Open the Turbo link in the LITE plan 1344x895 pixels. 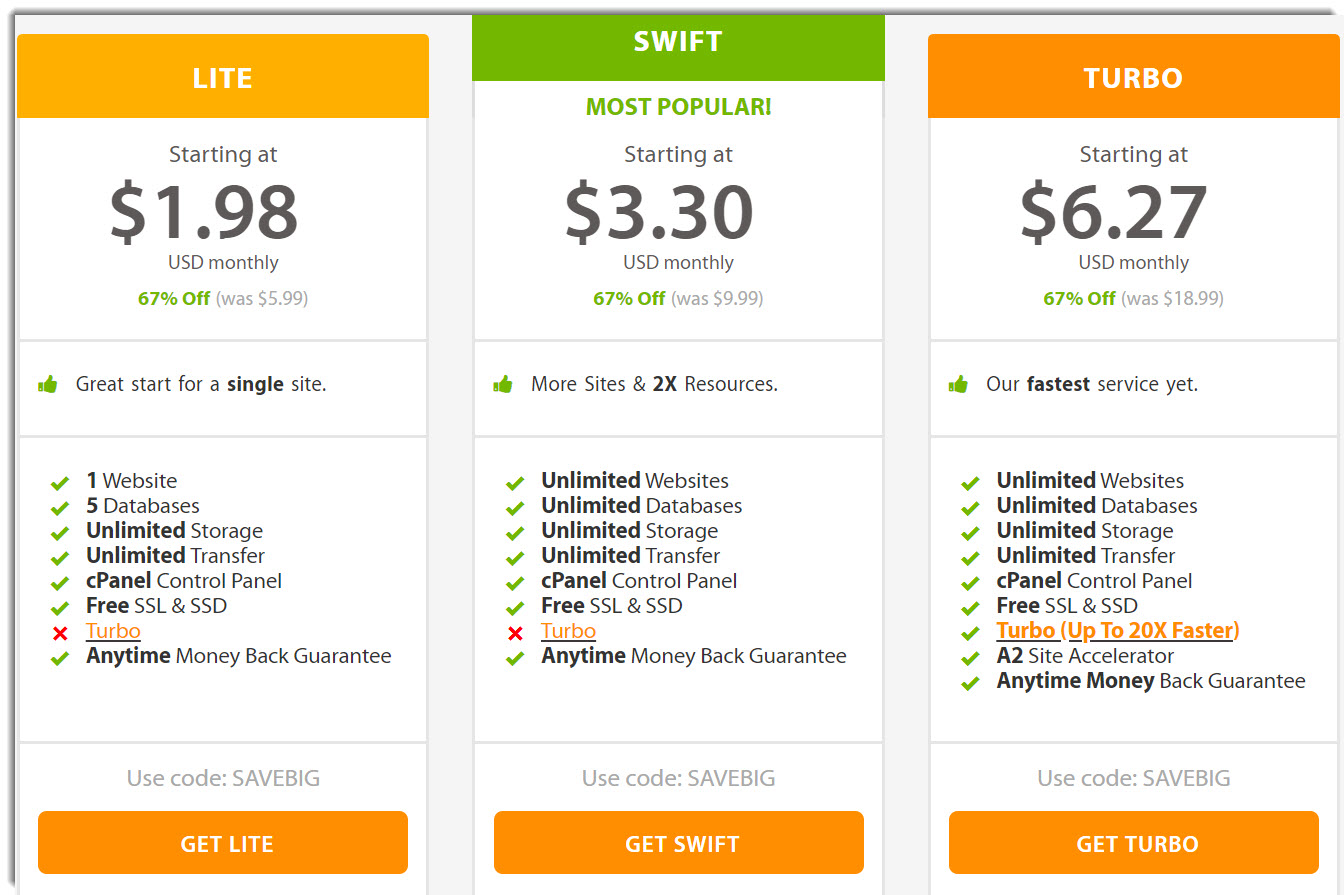coord(113,630)
